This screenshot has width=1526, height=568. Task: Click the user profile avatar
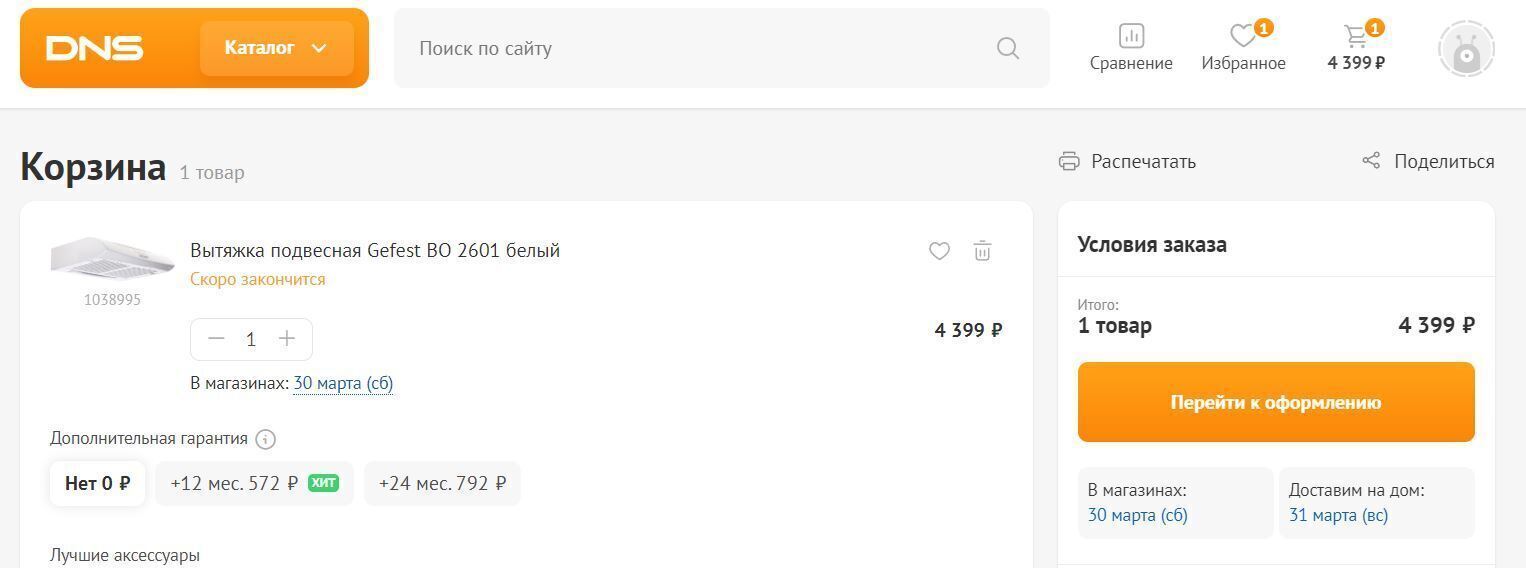(x=1465, y=49)
